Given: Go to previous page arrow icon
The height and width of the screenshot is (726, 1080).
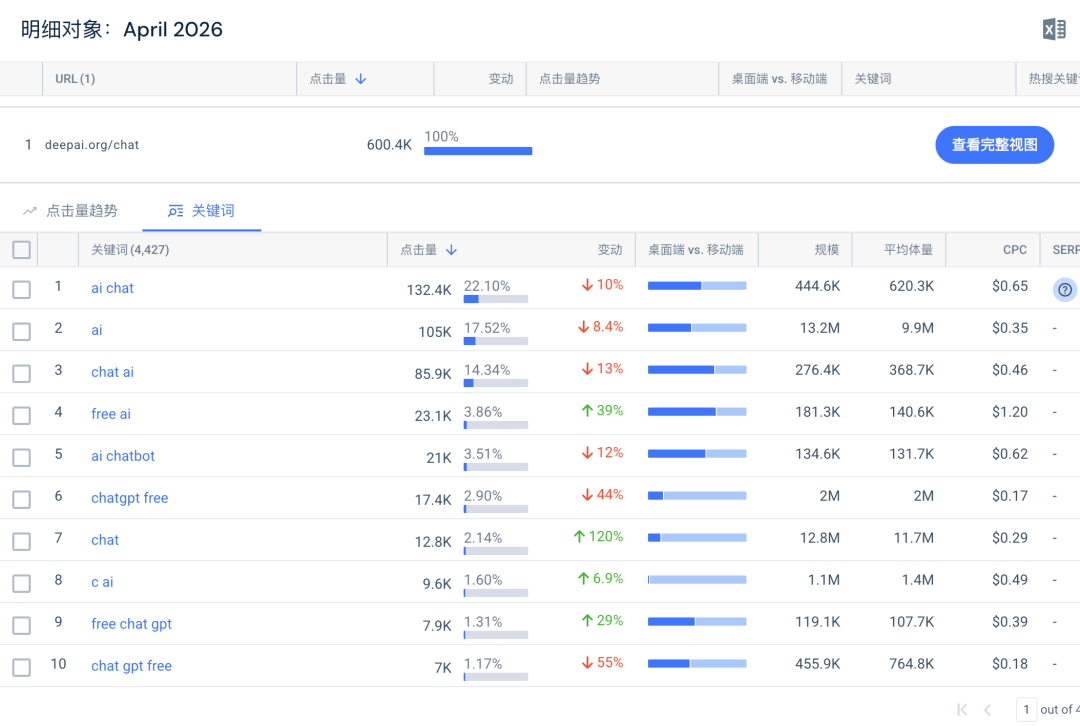Looking at the screenshot, I should pyautogui.click(x=988, y=709).
